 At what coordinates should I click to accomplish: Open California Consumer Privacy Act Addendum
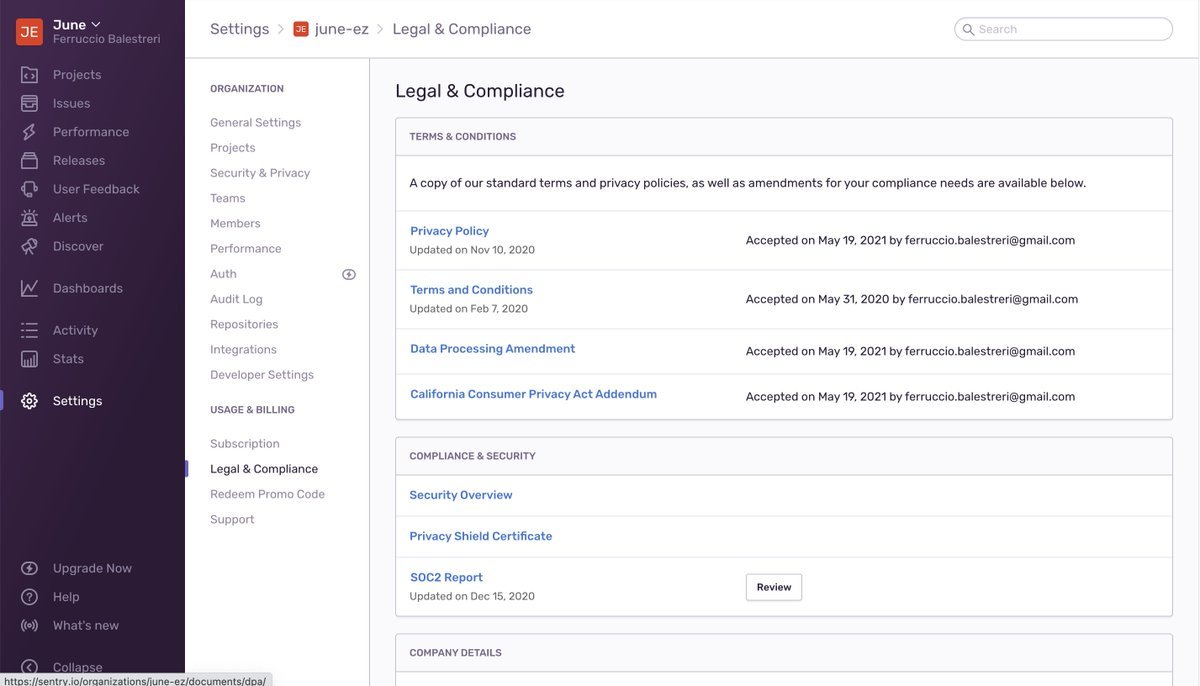[533, 394]
